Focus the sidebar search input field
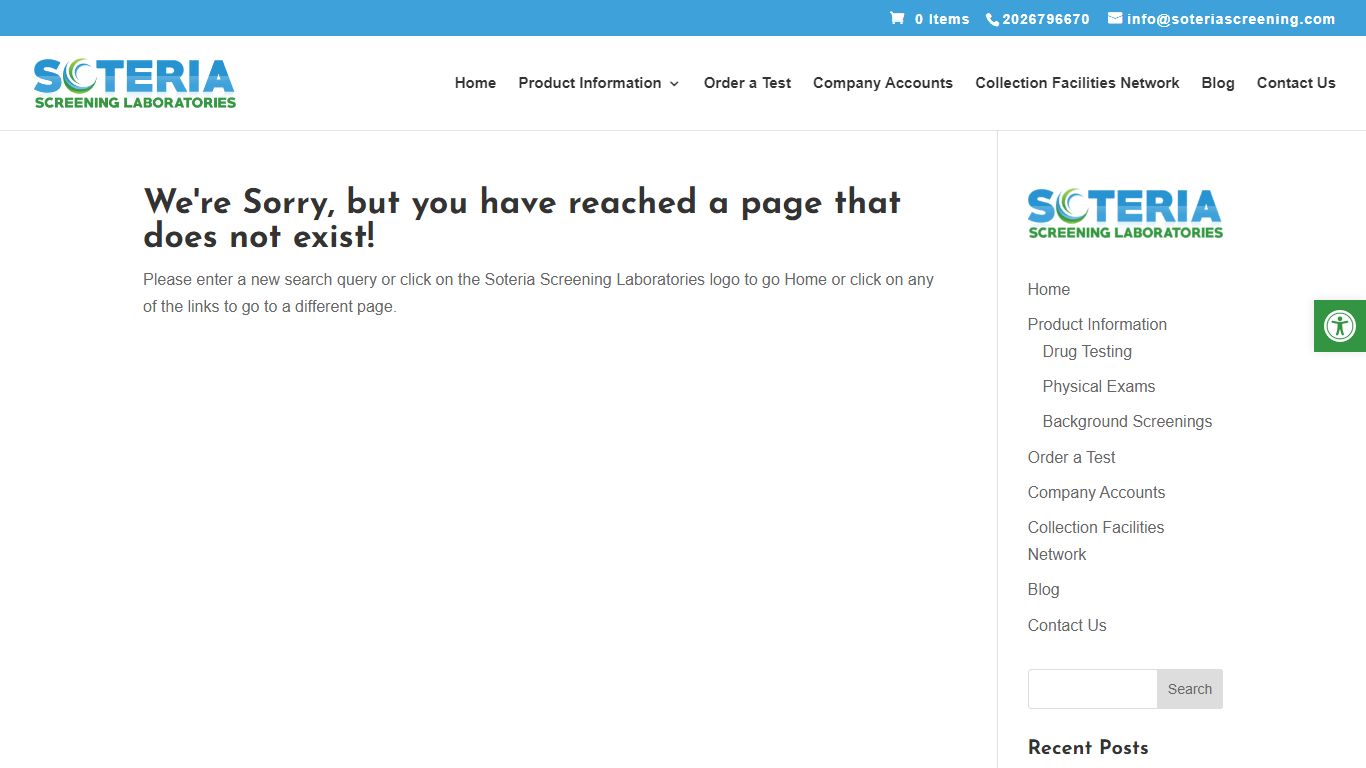The image size is (1366, 768). [1093, 689]
